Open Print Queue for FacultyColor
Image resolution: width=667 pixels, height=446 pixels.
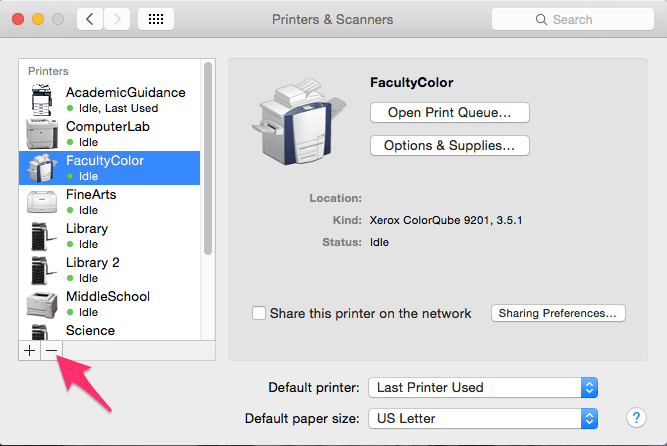(x=449, y=112)
